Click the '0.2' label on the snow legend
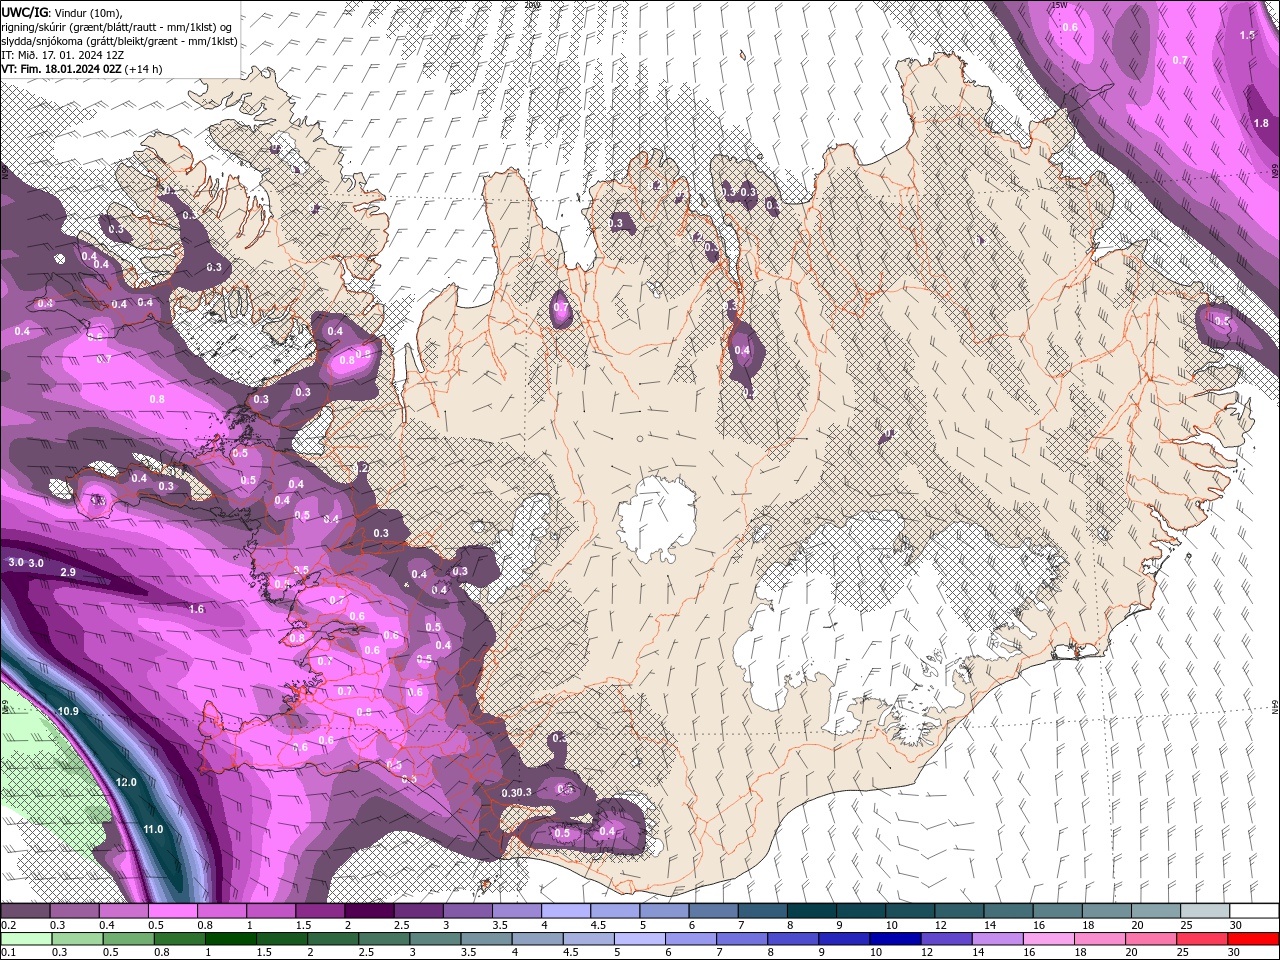 [x=8, y=925]
